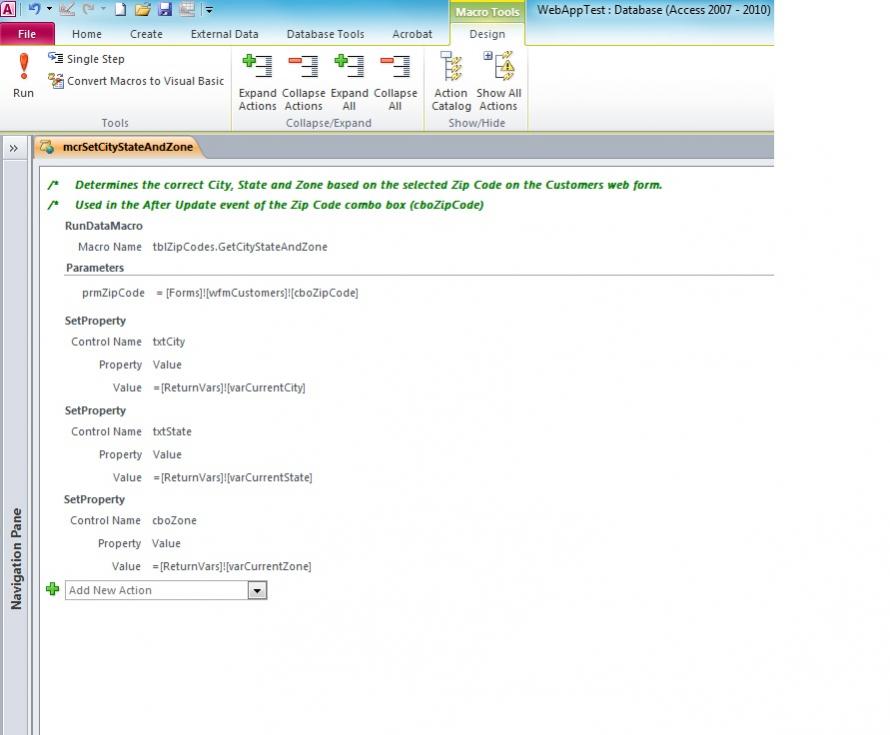The width and height of the screenshot is (890, 735).
Task: Click the macro icon on document tab
Action: point(48,147)
